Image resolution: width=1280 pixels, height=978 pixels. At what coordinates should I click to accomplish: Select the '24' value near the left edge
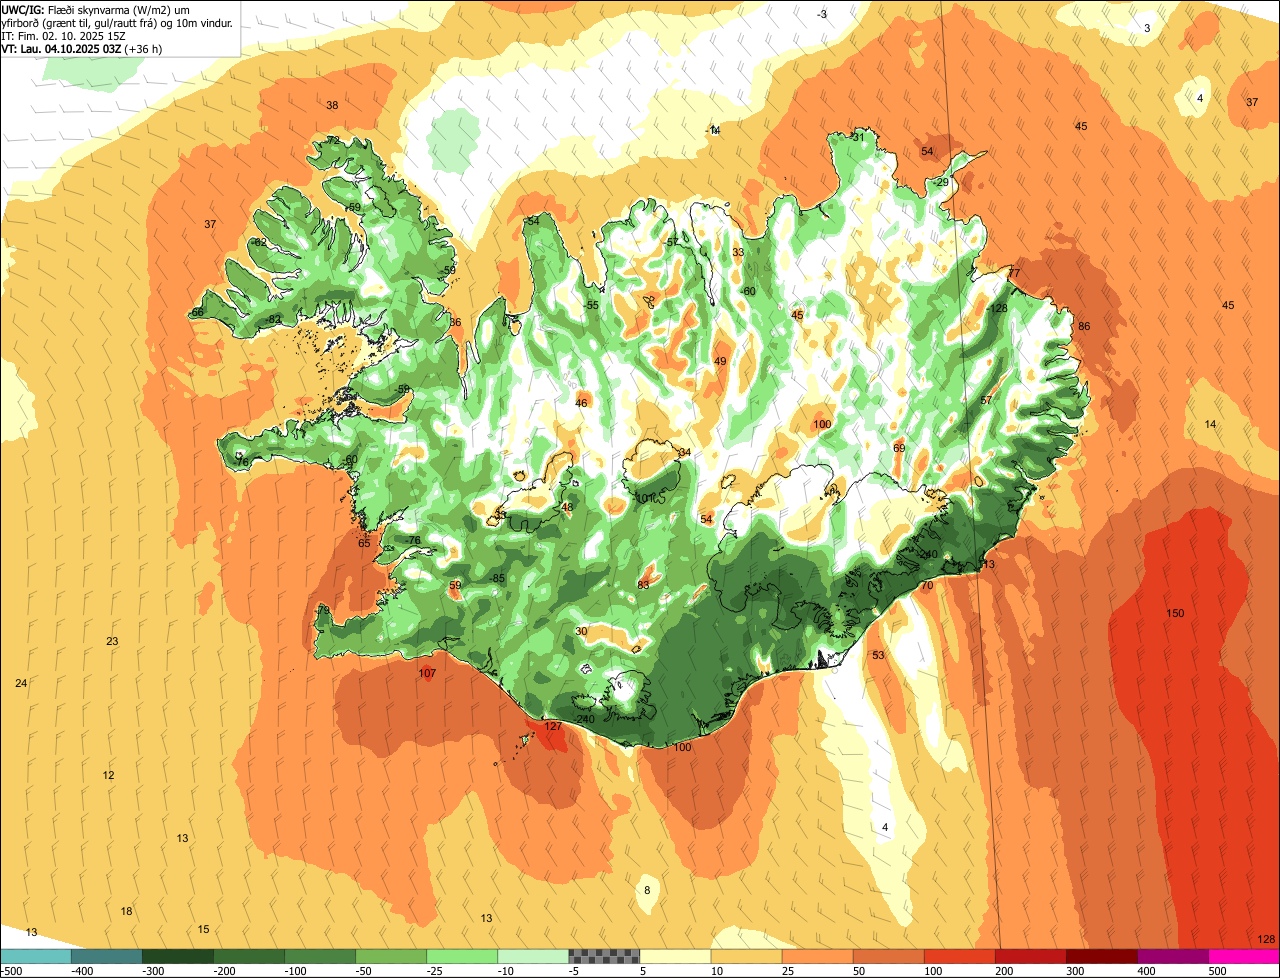[21, 683]
